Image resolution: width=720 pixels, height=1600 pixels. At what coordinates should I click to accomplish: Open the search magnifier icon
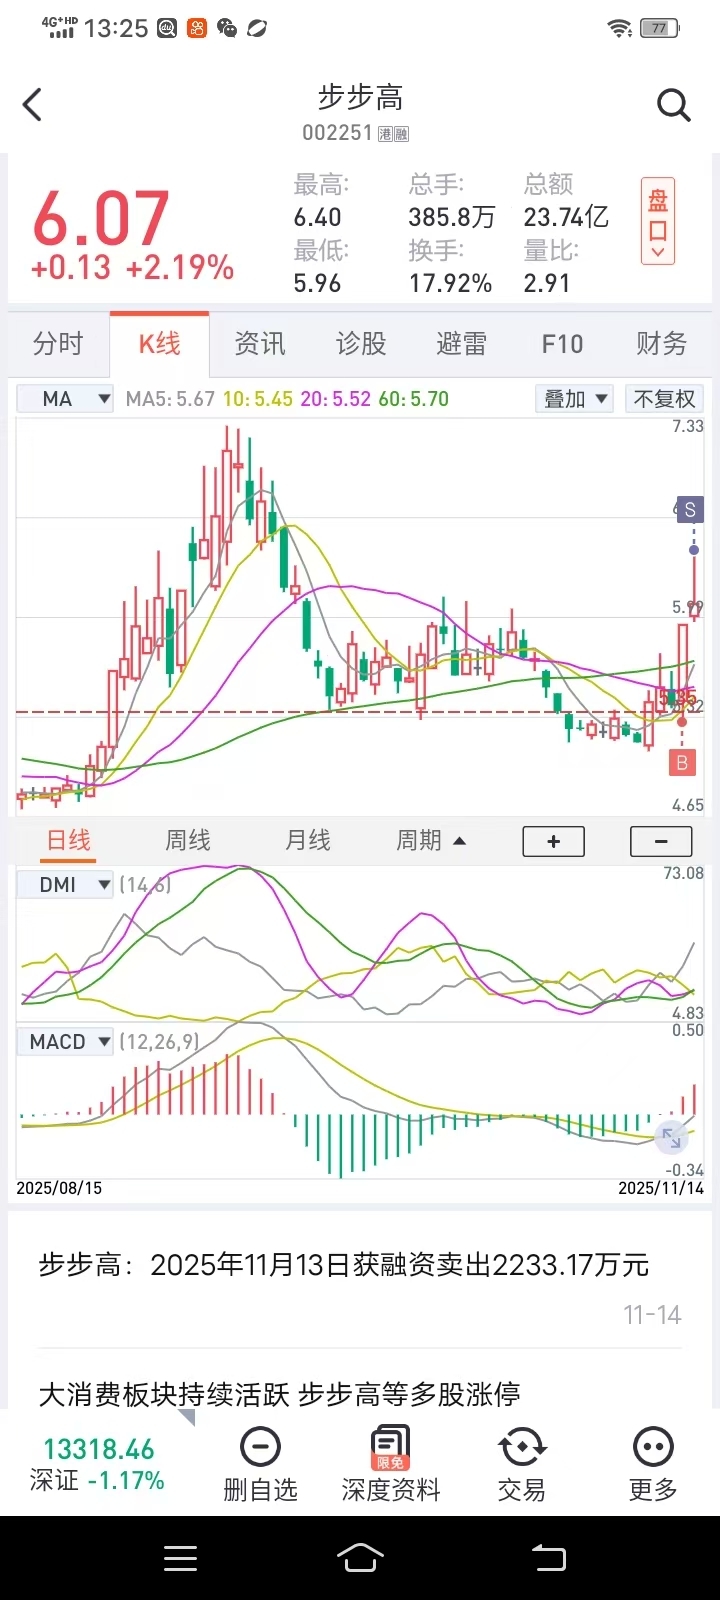[x=673, y=104]
